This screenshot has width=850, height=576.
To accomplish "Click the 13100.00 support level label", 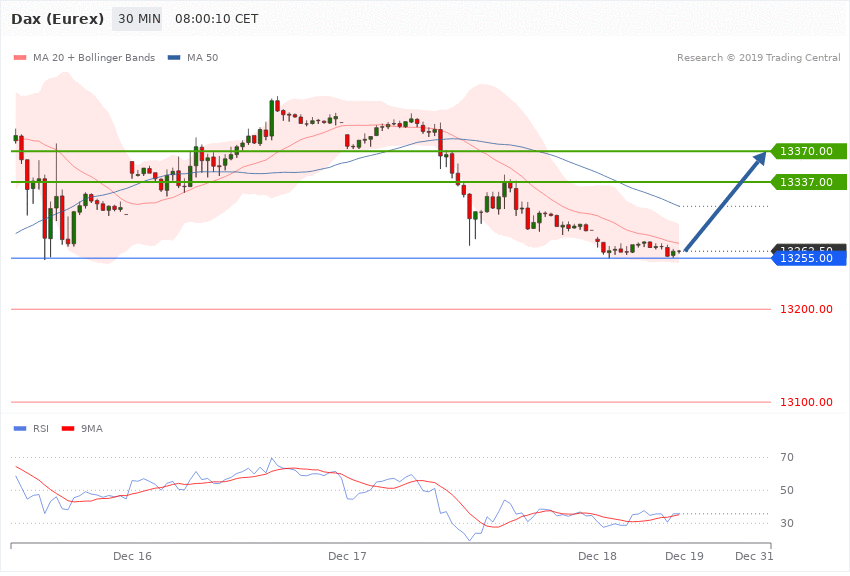I will (x=806, y=402).
